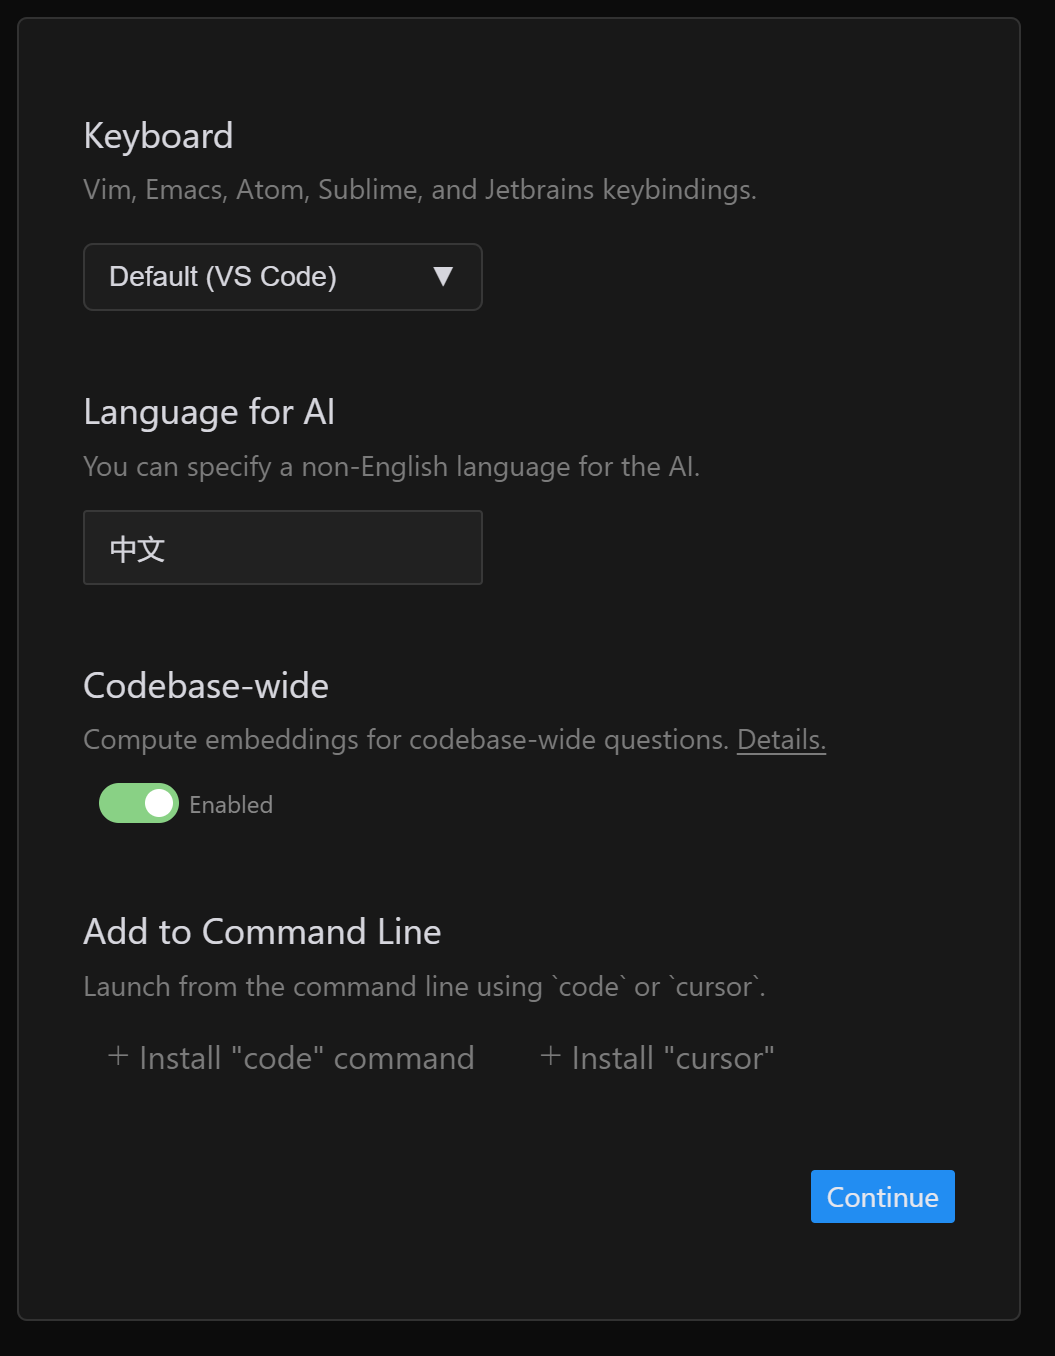
Task: Click the Enabled label next to the toggle
Action: (x=231, y=805)
